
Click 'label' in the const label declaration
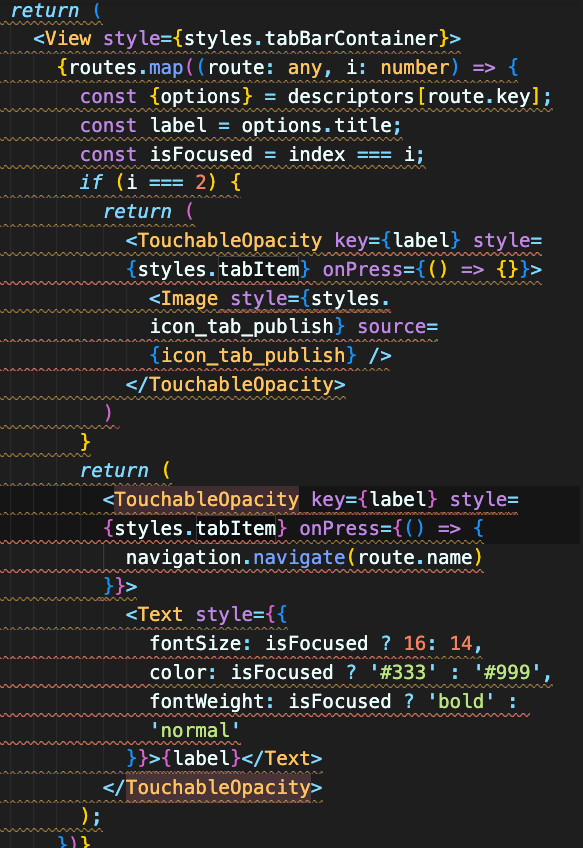(x=178, y=125)
